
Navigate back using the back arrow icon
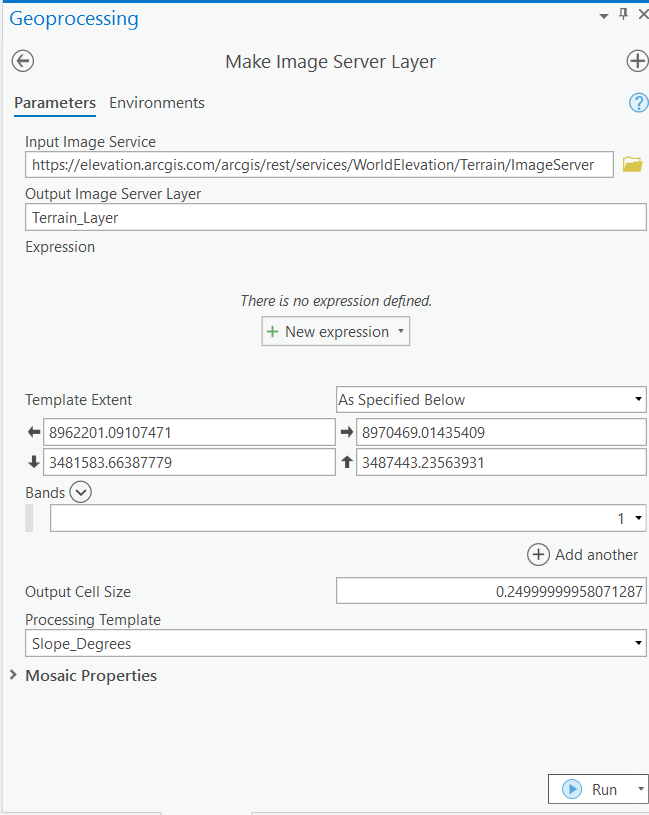[x=22, y=61]
